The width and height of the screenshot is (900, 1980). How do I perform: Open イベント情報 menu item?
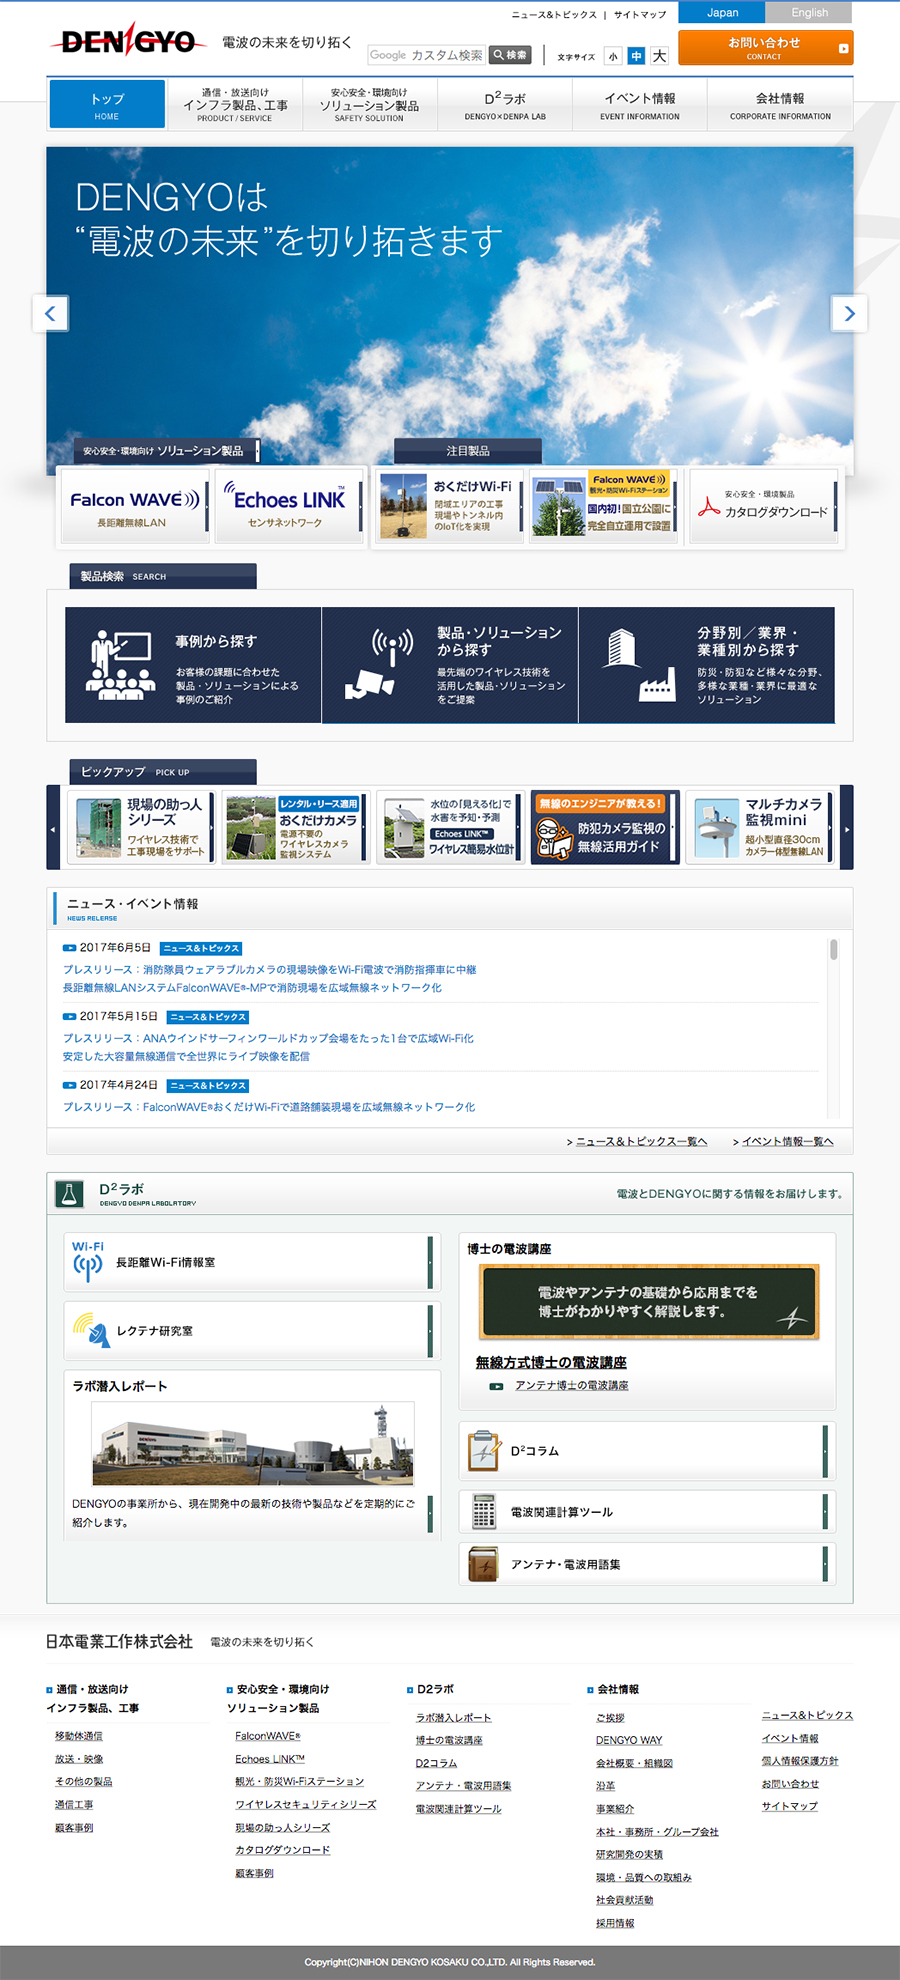click(x=640, y=105)
